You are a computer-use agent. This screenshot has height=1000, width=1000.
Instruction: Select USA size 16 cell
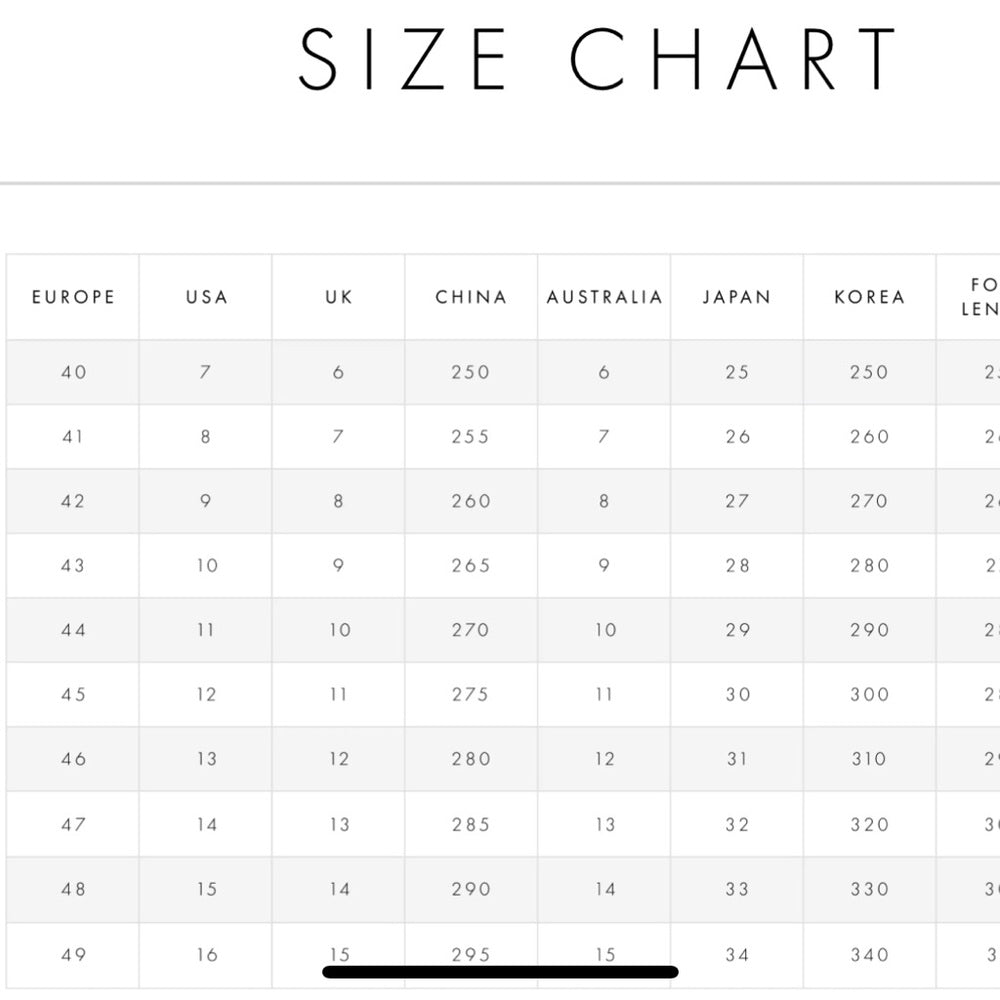pos(206,955)
